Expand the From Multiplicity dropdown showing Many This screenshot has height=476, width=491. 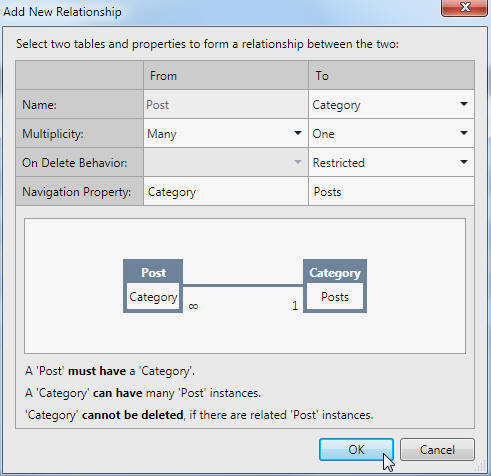click(226, 134)
